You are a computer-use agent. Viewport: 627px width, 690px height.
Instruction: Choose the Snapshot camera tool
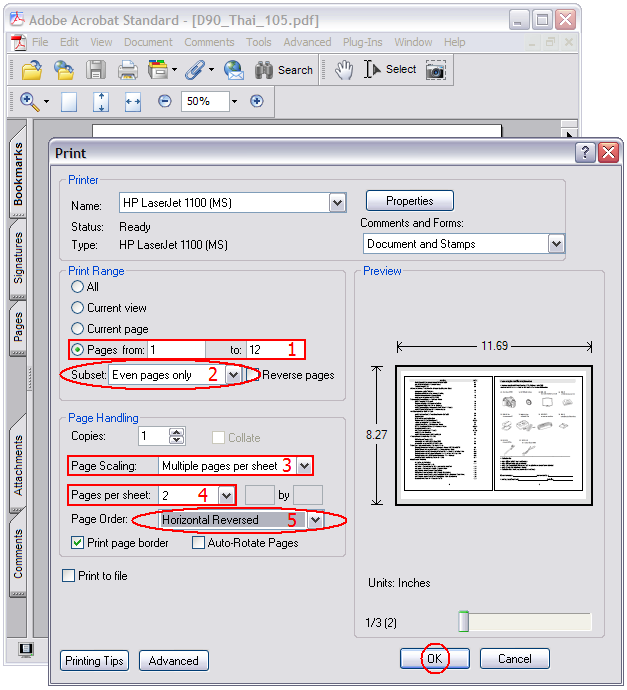[x=436, y=70]
